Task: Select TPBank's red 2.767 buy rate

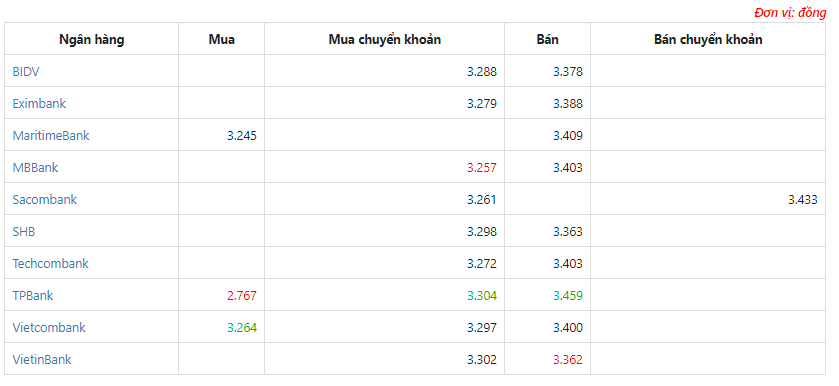Action: [242, 296]
